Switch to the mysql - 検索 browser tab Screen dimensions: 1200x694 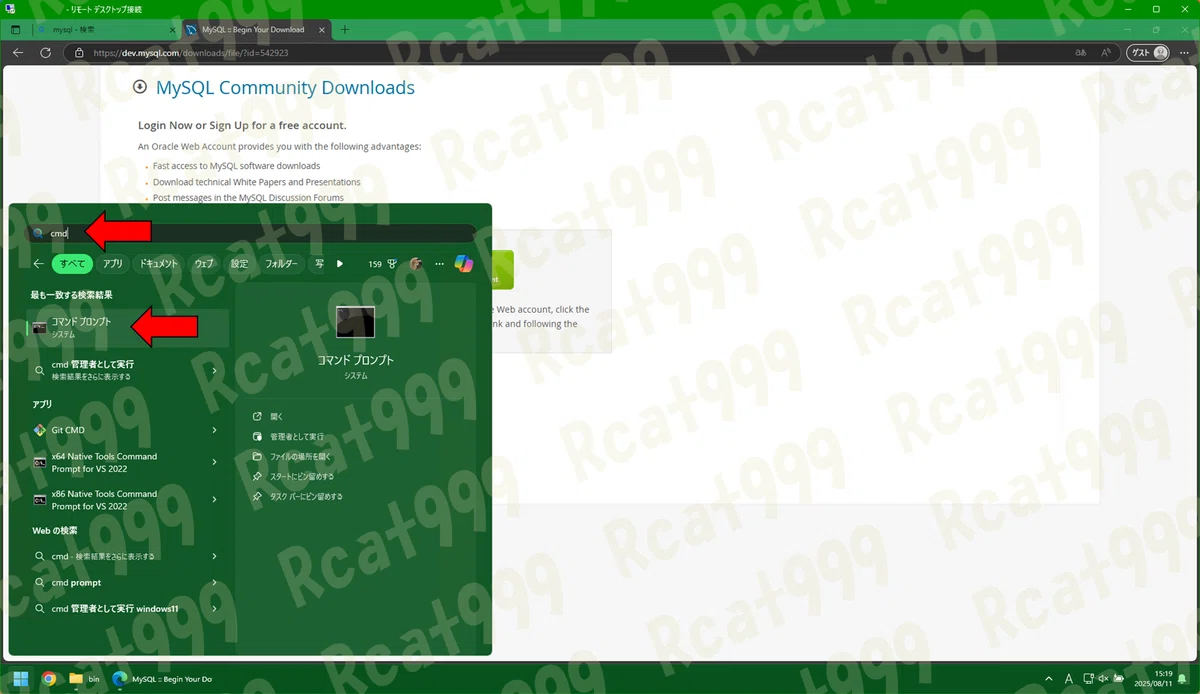point(105,30)
